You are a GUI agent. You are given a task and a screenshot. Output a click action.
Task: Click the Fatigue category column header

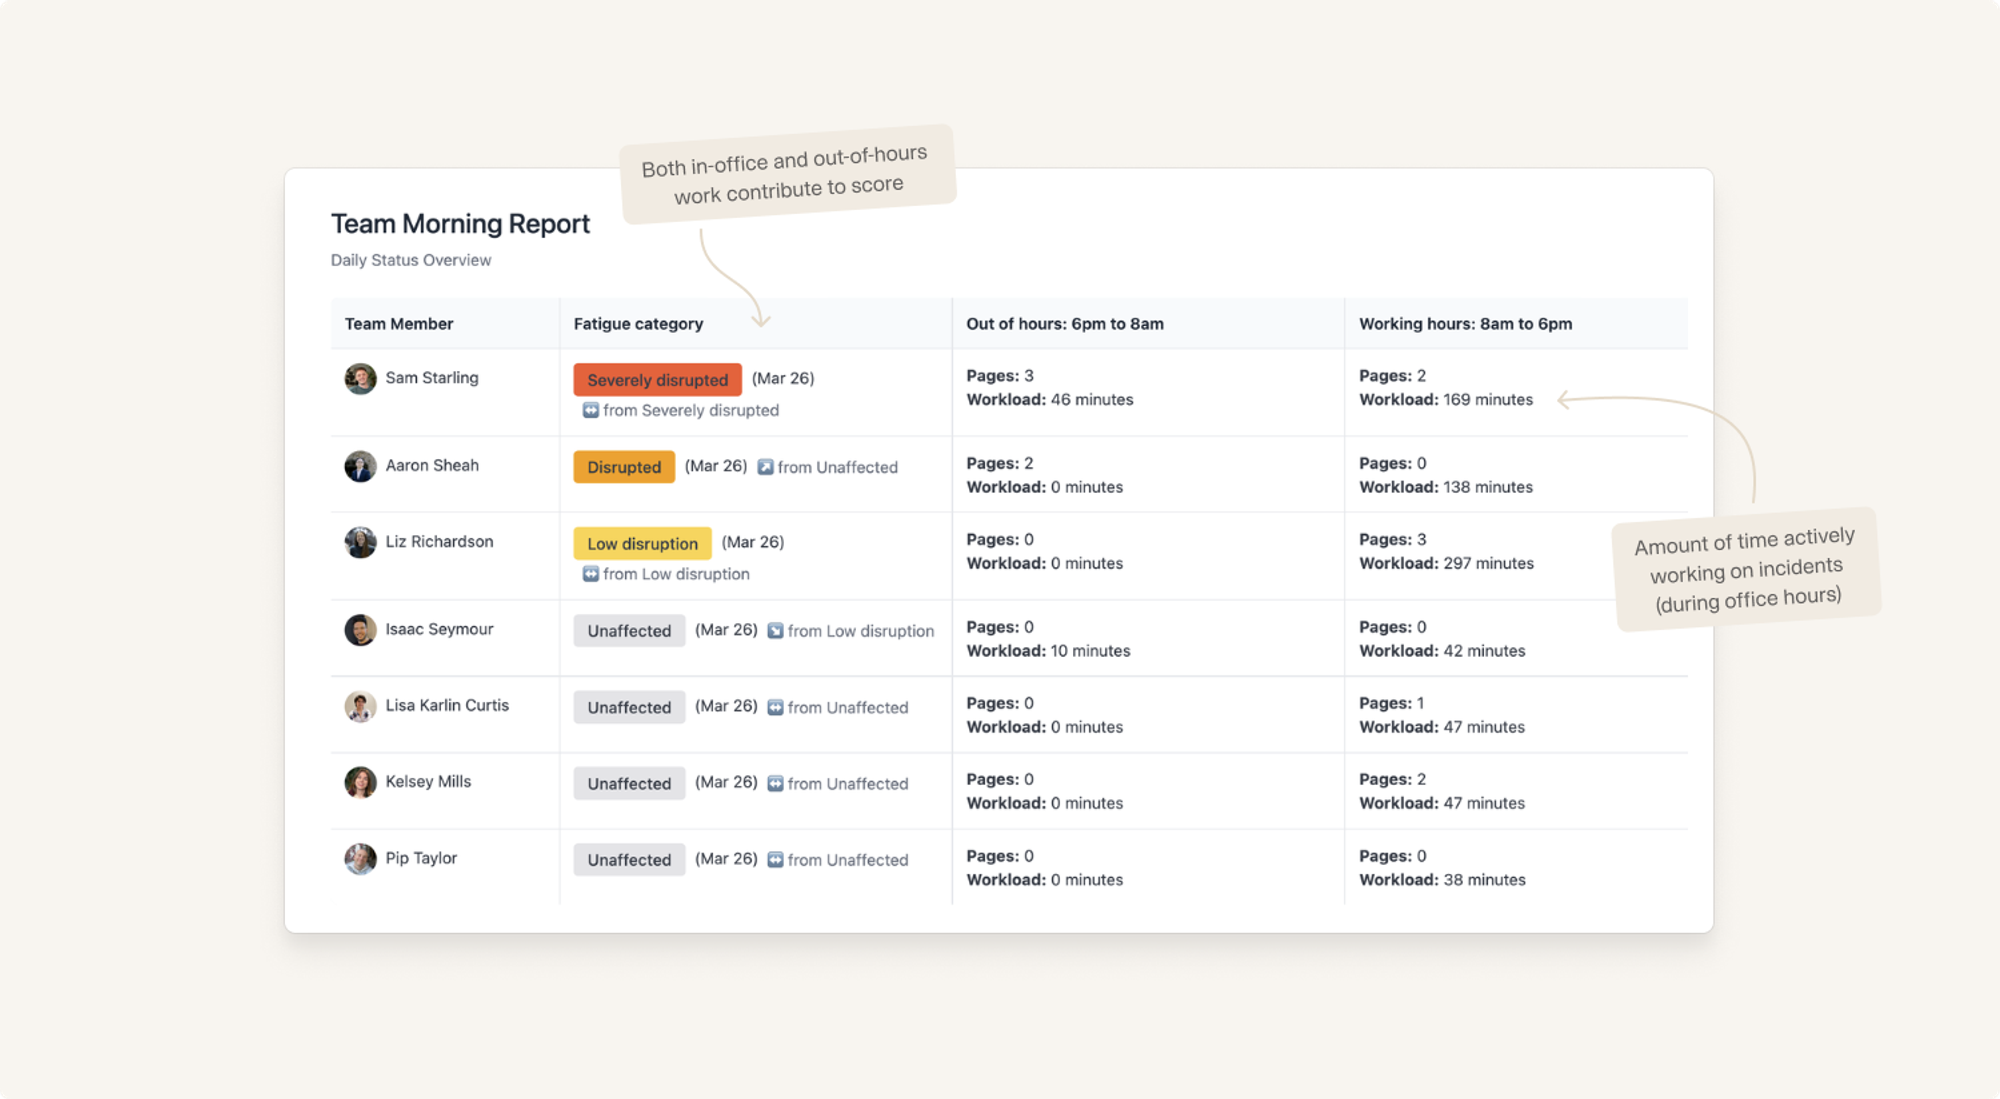[638, 324]
